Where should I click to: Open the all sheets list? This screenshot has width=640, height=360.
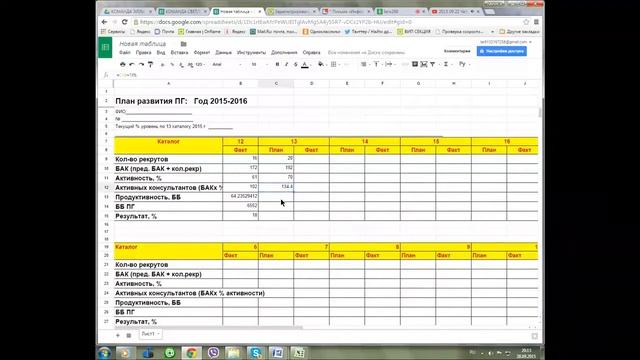click(x=129, y=335)
